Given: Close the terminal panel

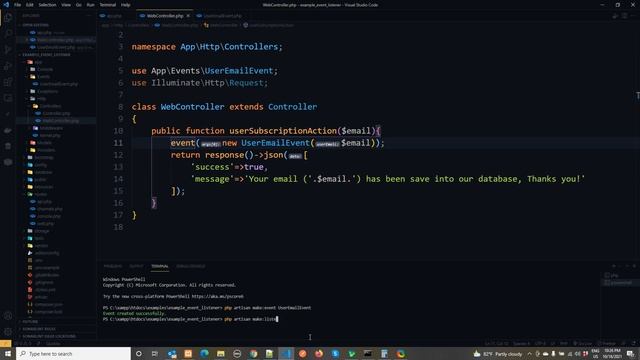Looking at the screenshot, I should point(634,266).
